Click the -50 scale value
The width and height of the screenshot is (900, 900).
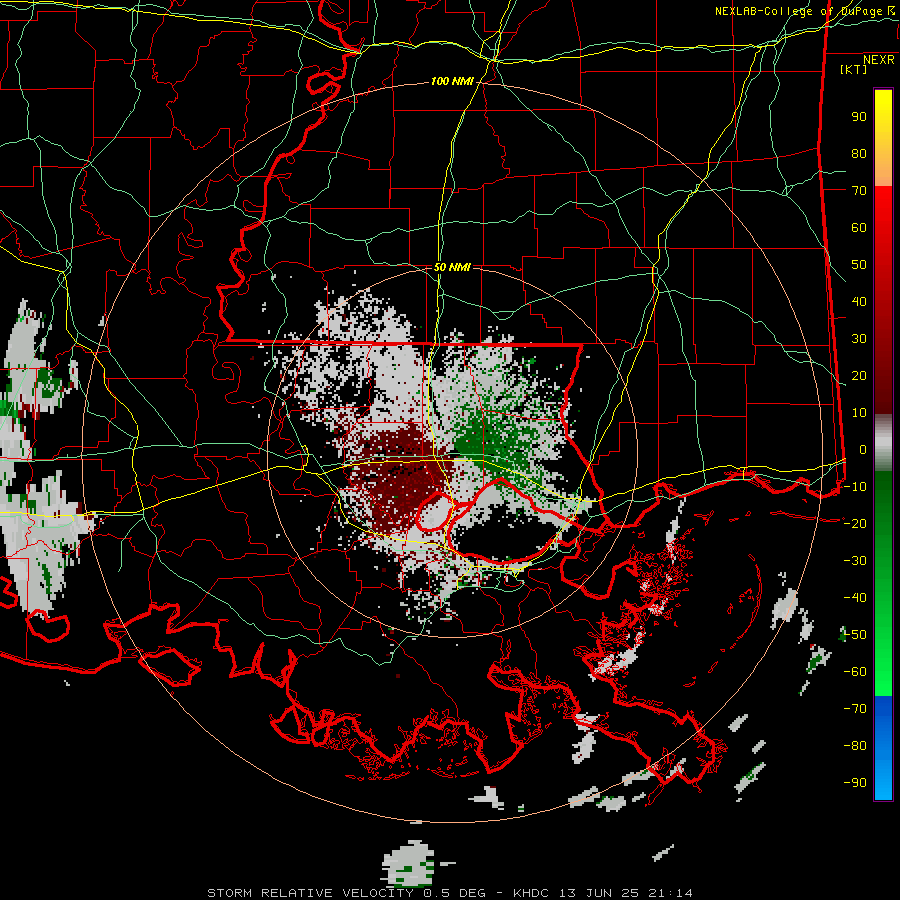[x=855, y=635]
